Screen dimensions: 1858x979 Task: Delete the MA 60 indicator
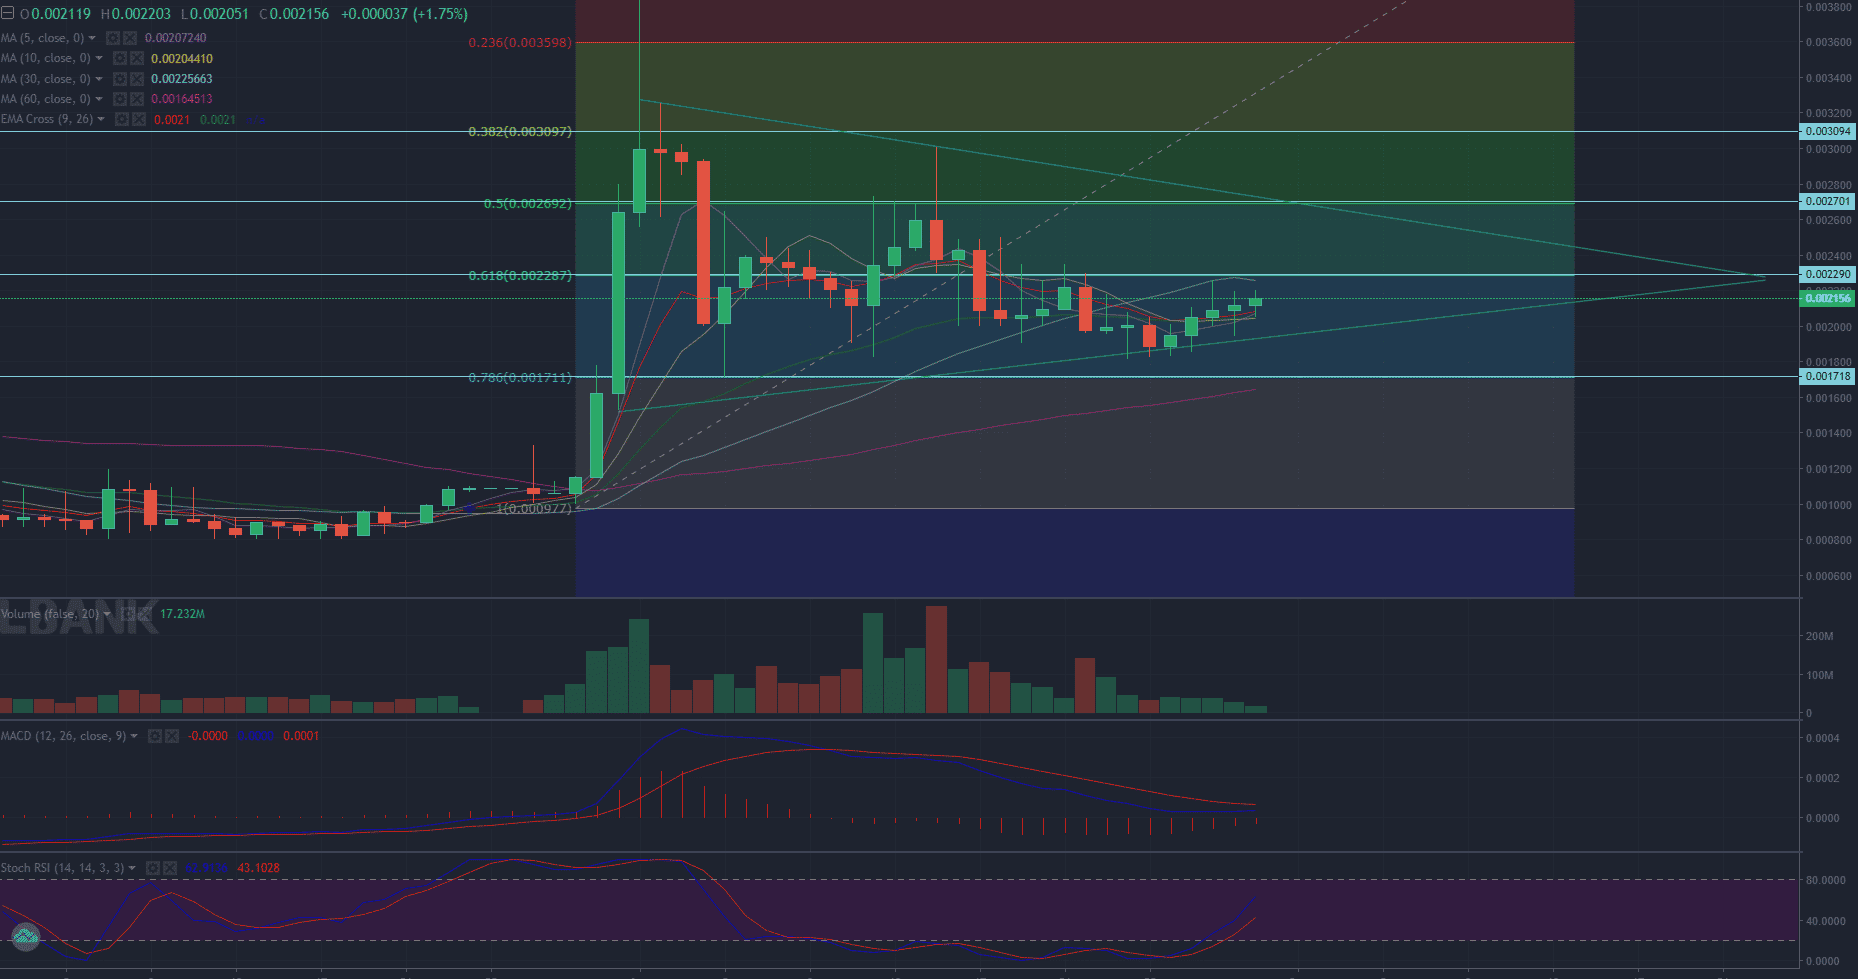click(x=137, y=99)
